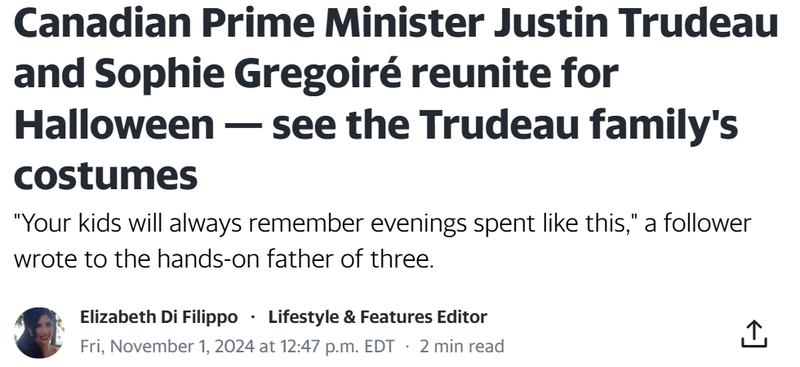Click the share article upload icon
800x367 pixels.
point(755,334)
